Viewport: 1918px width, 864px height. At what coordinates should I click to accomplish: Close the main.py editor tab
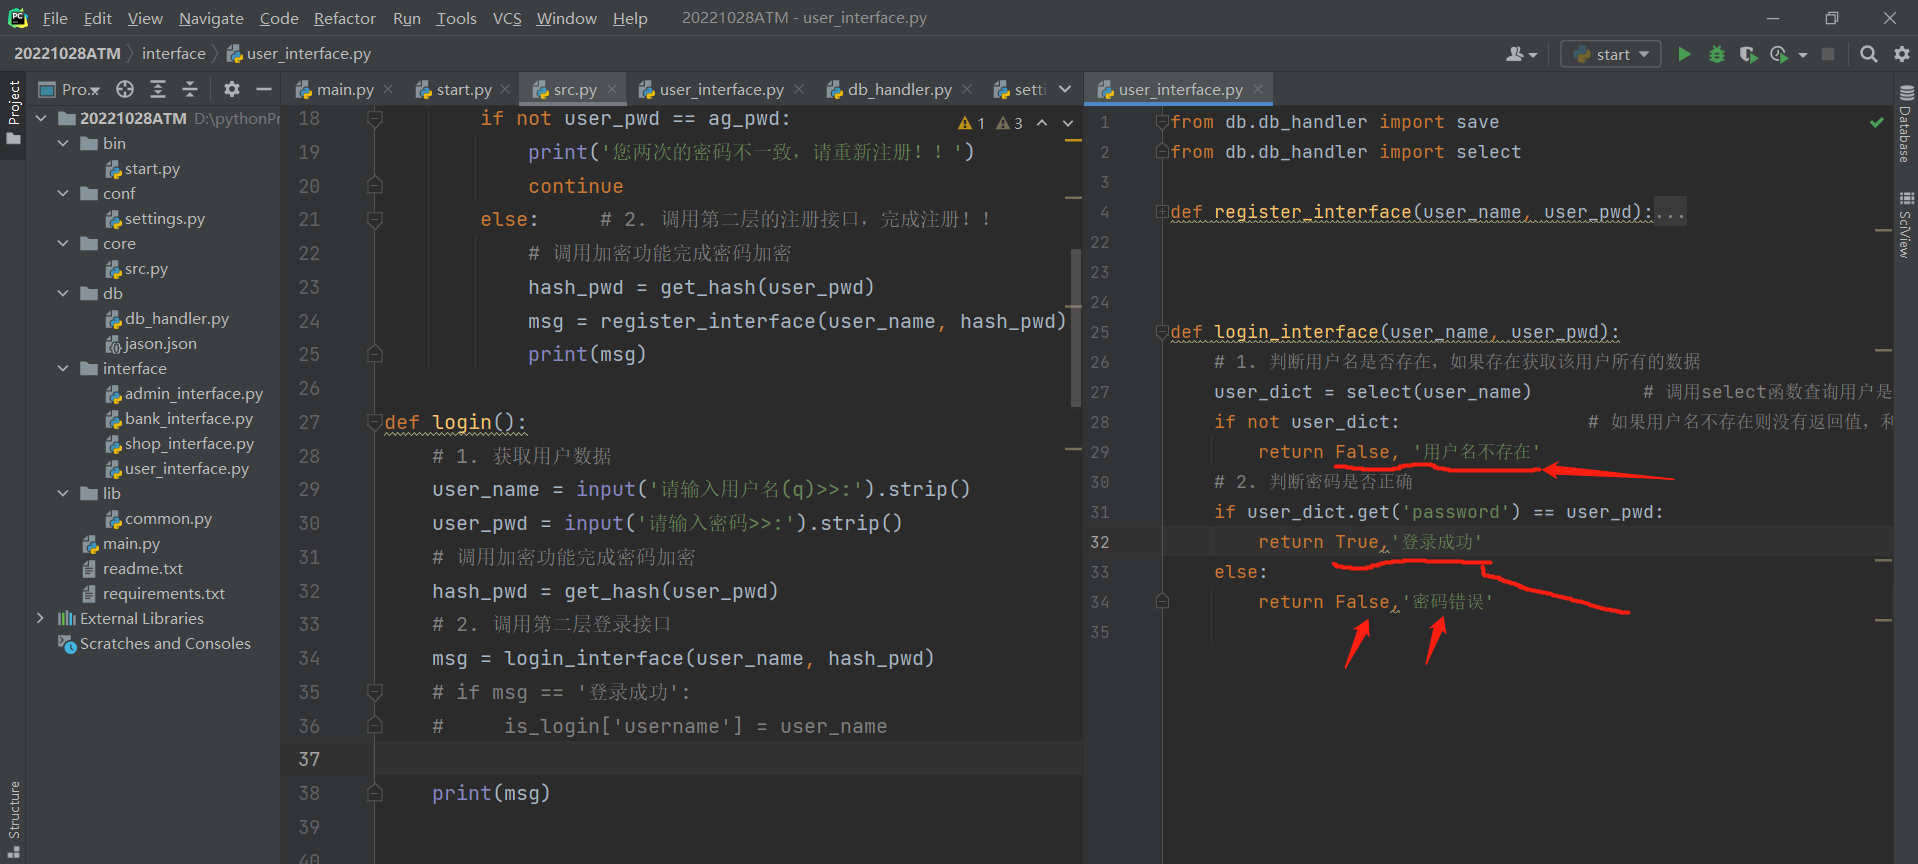click(x=388, y=89)
